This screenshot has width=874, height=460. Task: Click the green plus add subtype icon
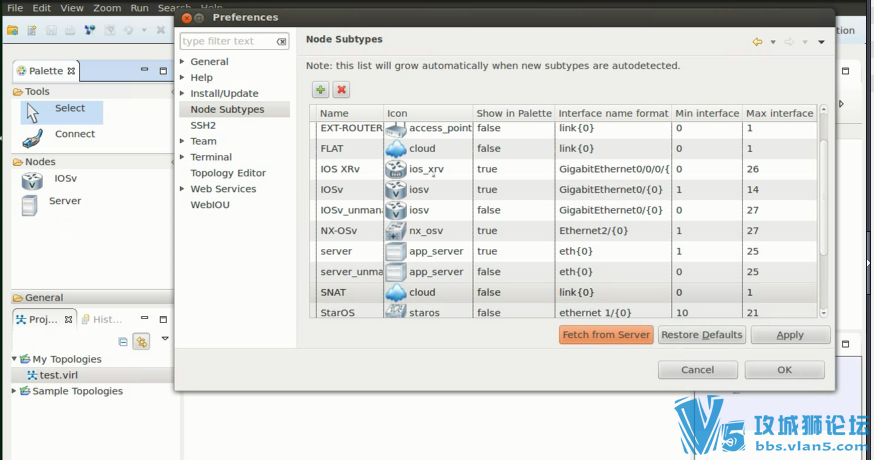point(321,89)
